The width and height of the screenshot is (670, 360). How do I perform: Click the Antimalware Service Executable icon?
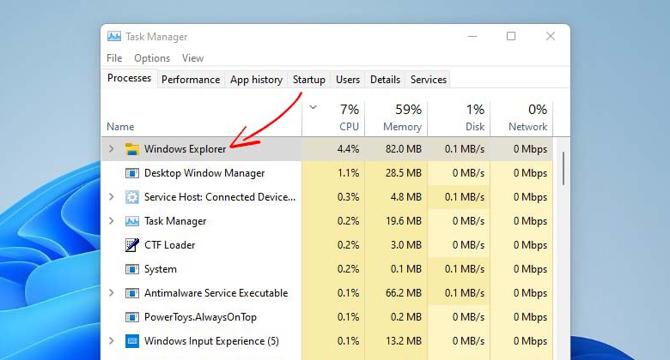(132, 293)
